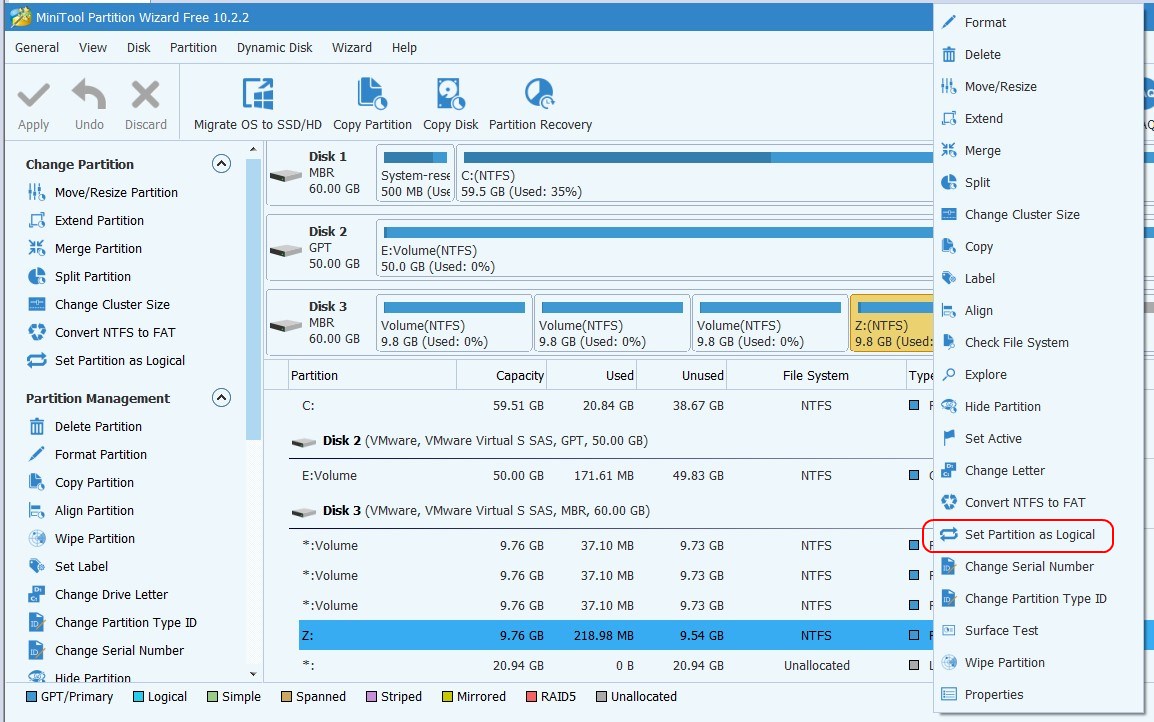The height and width of the screenshot is (722, 1154).
Task: Choose Move/Resize in context menu
Action: pyautogui.click(x=1038, y=87)
